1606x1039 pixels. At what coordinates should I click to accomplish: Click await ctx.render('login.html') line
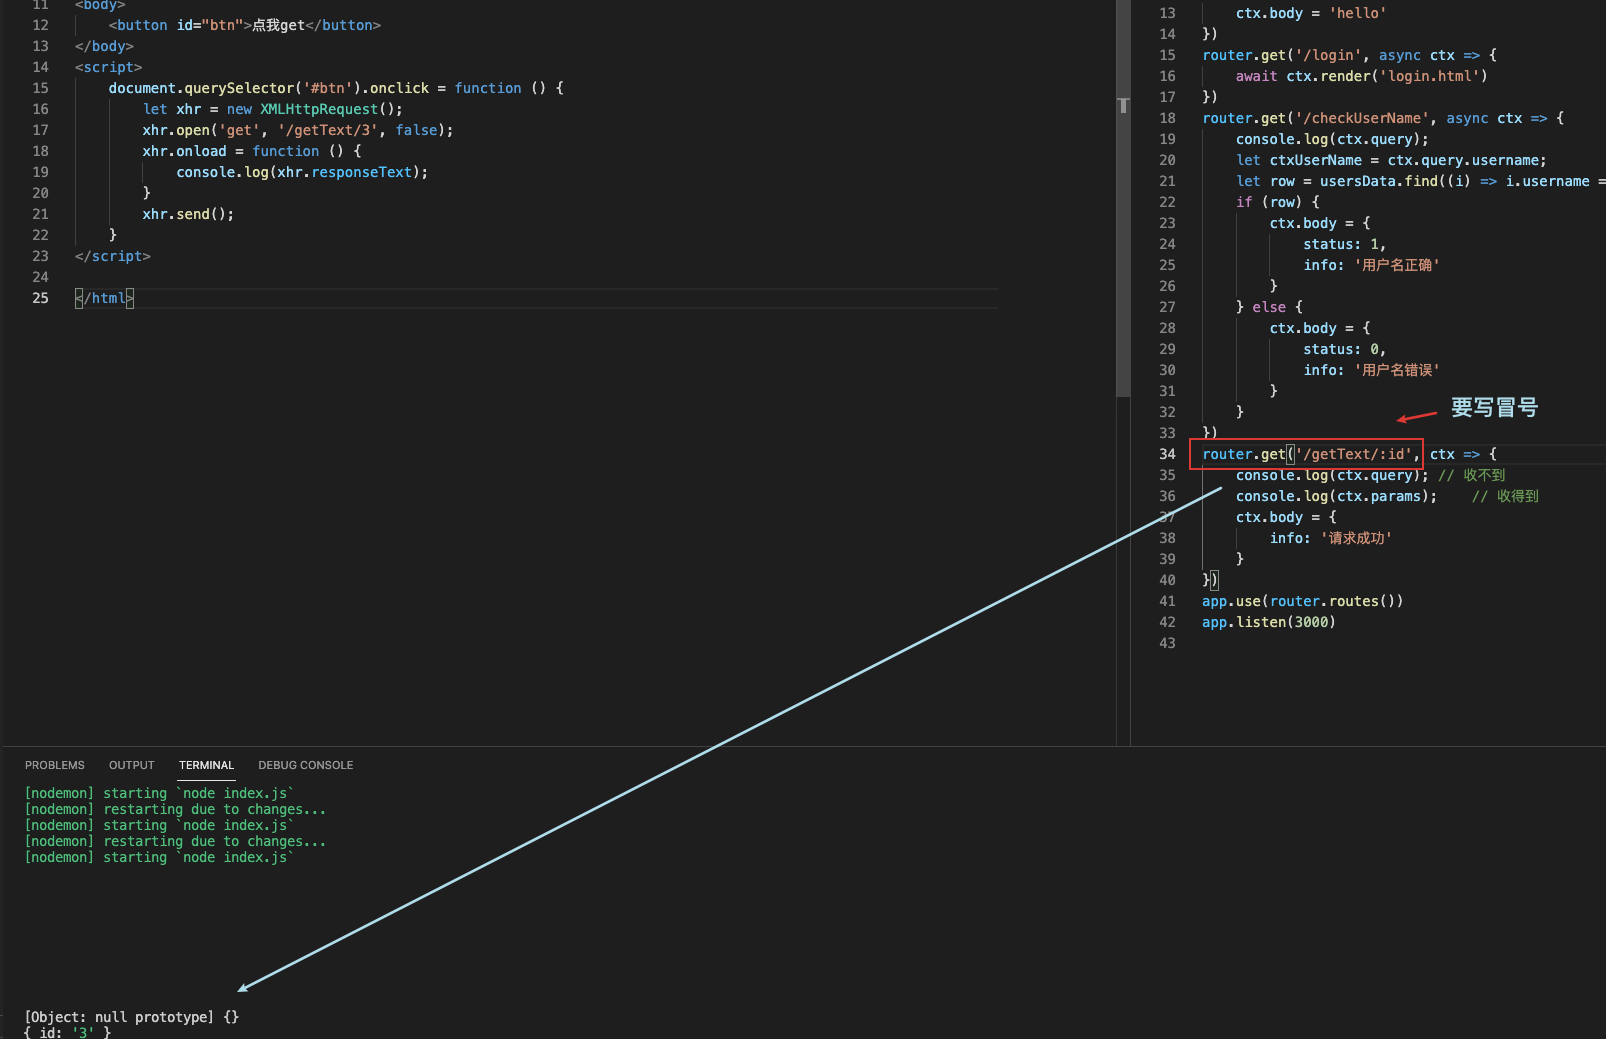pyautogui.click(x=1361, y=76)
